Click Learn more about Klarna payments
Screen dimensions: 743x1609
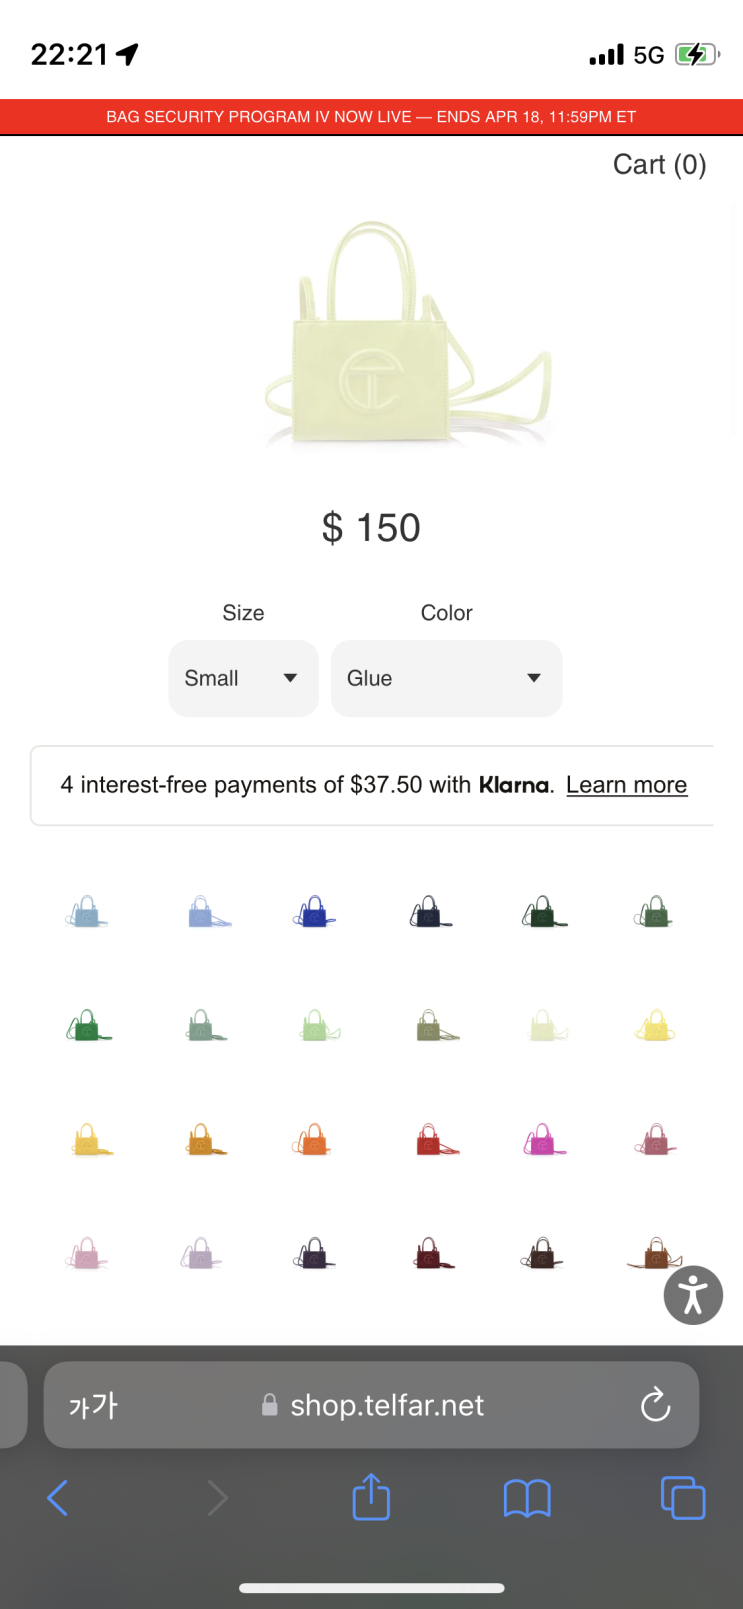(x=626, y=785)
